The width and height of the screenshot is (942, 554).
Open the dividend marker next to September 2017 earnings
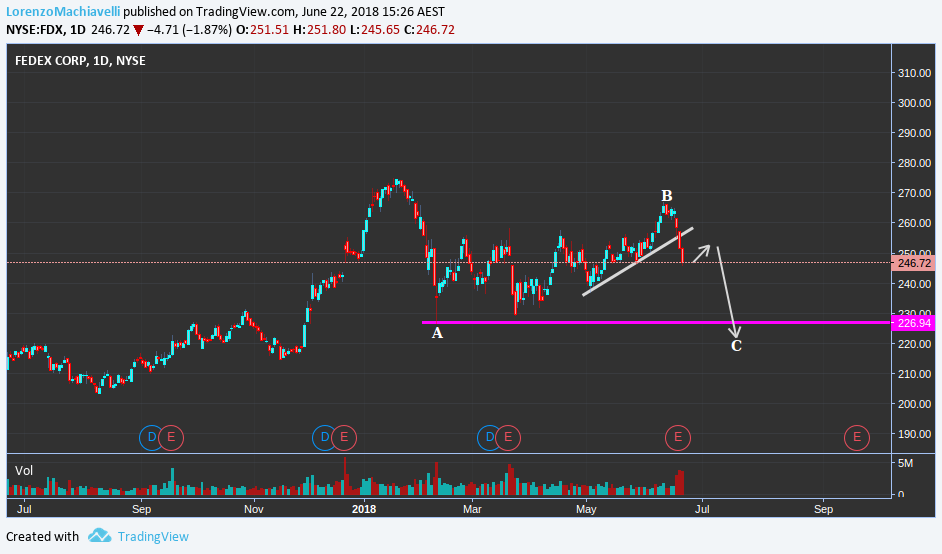151,437
